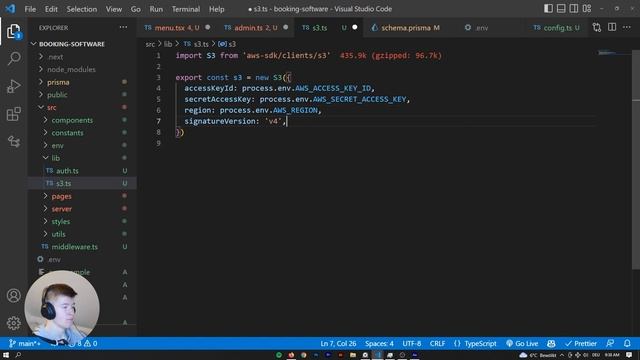Switch to admin.ts tab
This screenshot has width=640, height=360.
click(x=256, y=27)
